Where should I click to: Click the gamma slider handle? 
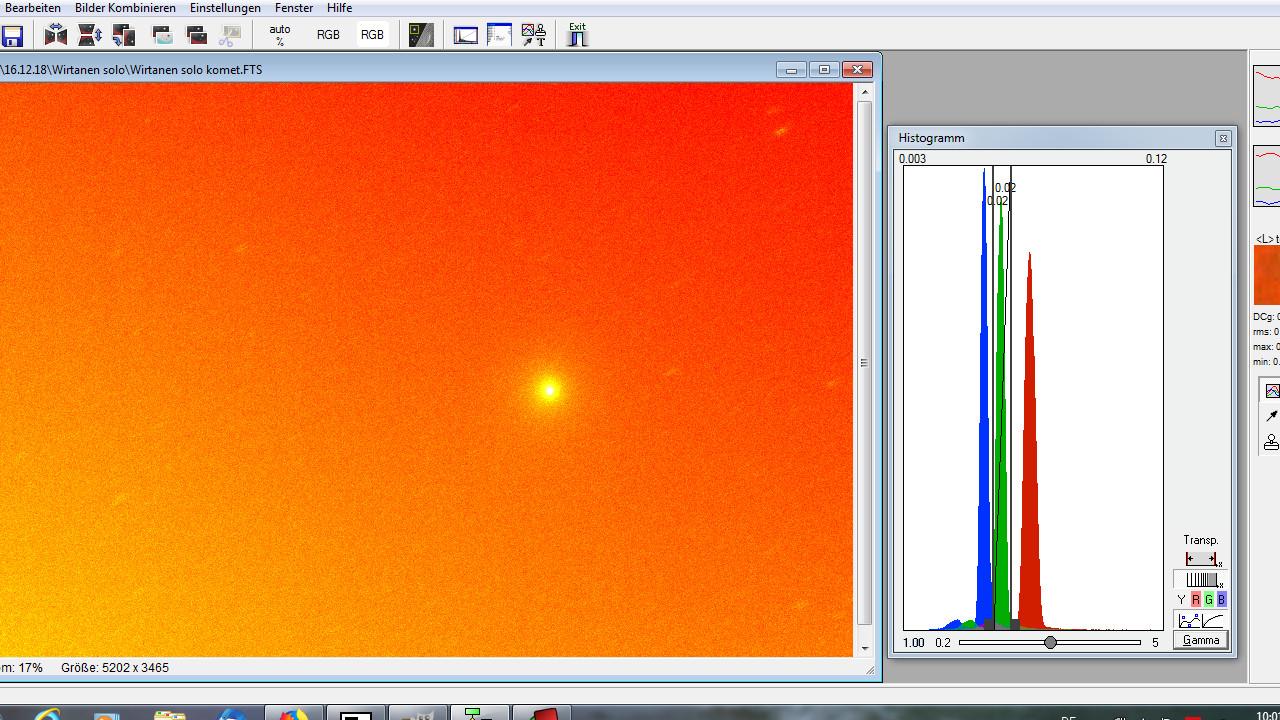(1050, 642)
